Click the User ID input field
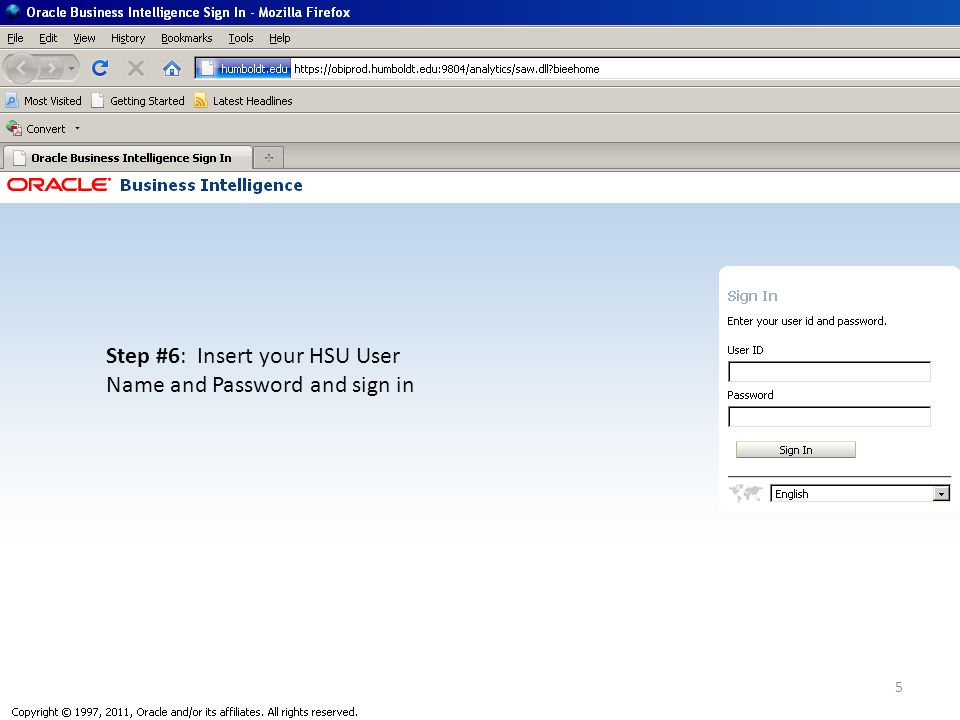Image resolution: width=960 pixels, height=720 pixels. [829, 372]
